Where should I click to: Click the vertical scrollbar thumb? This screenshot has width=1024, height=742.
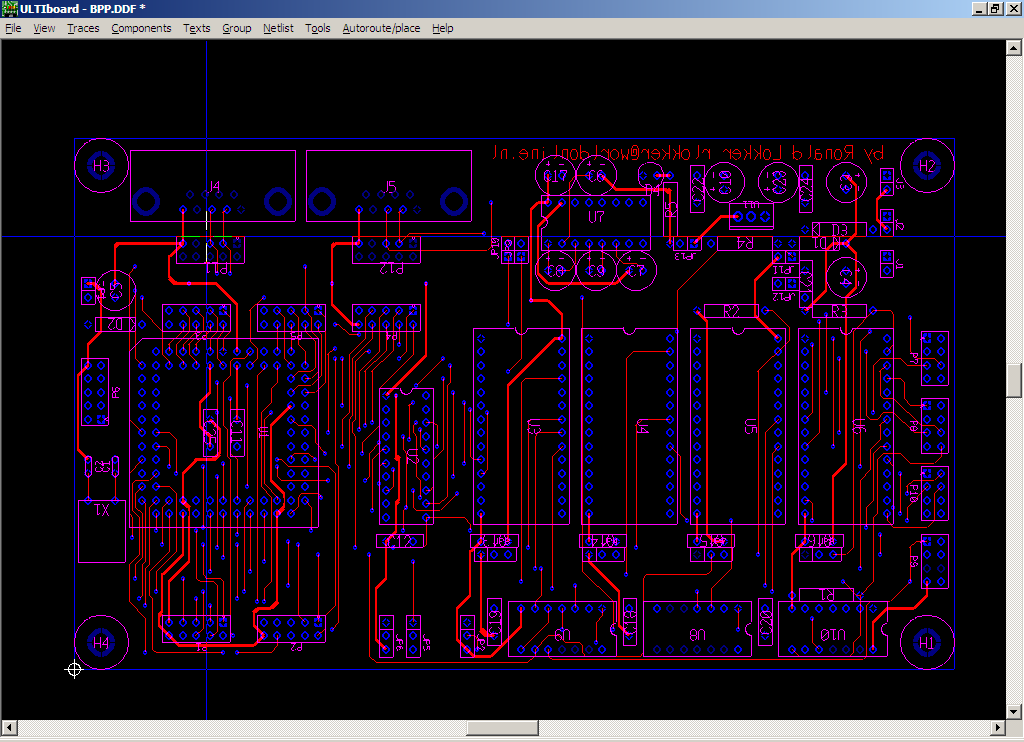point(1015,380)
